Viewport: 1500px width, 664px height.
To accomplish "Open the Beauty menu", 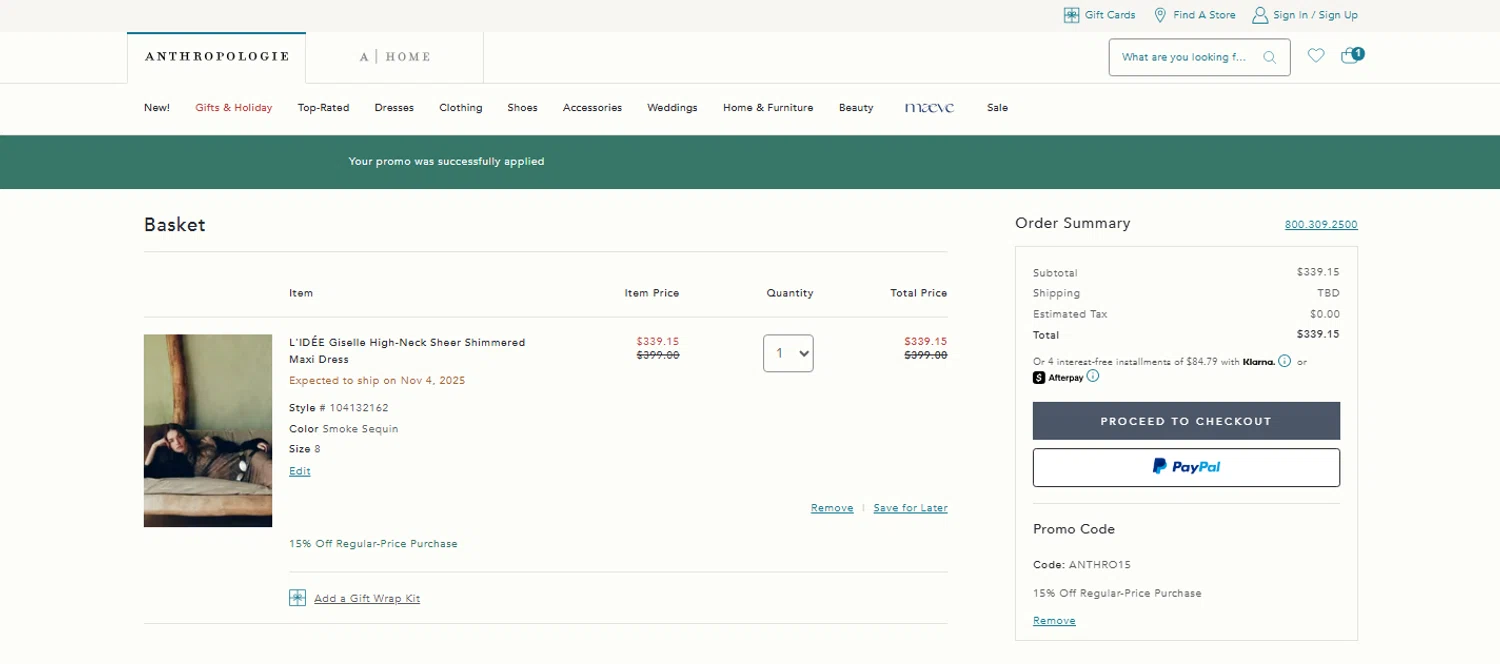I will tap(856, 108).
